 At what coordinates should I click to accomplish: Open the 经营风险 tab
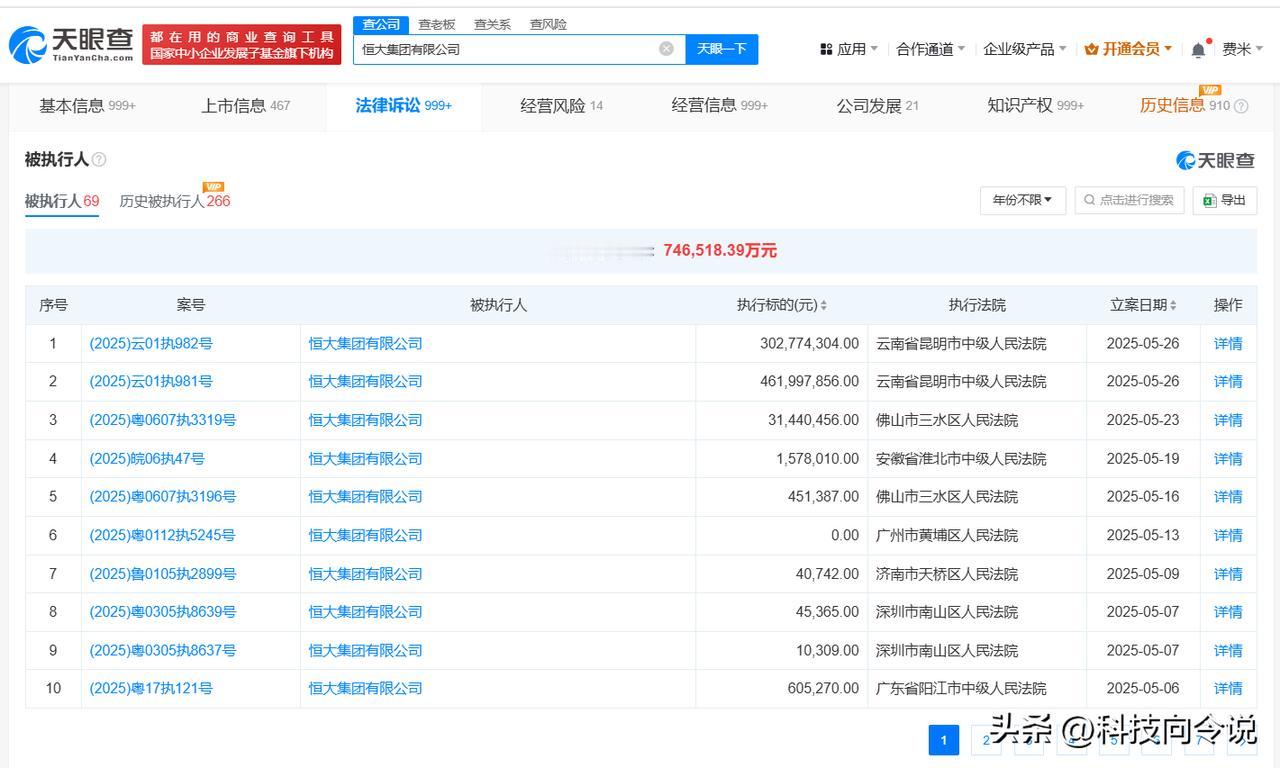tap(562, 106)
